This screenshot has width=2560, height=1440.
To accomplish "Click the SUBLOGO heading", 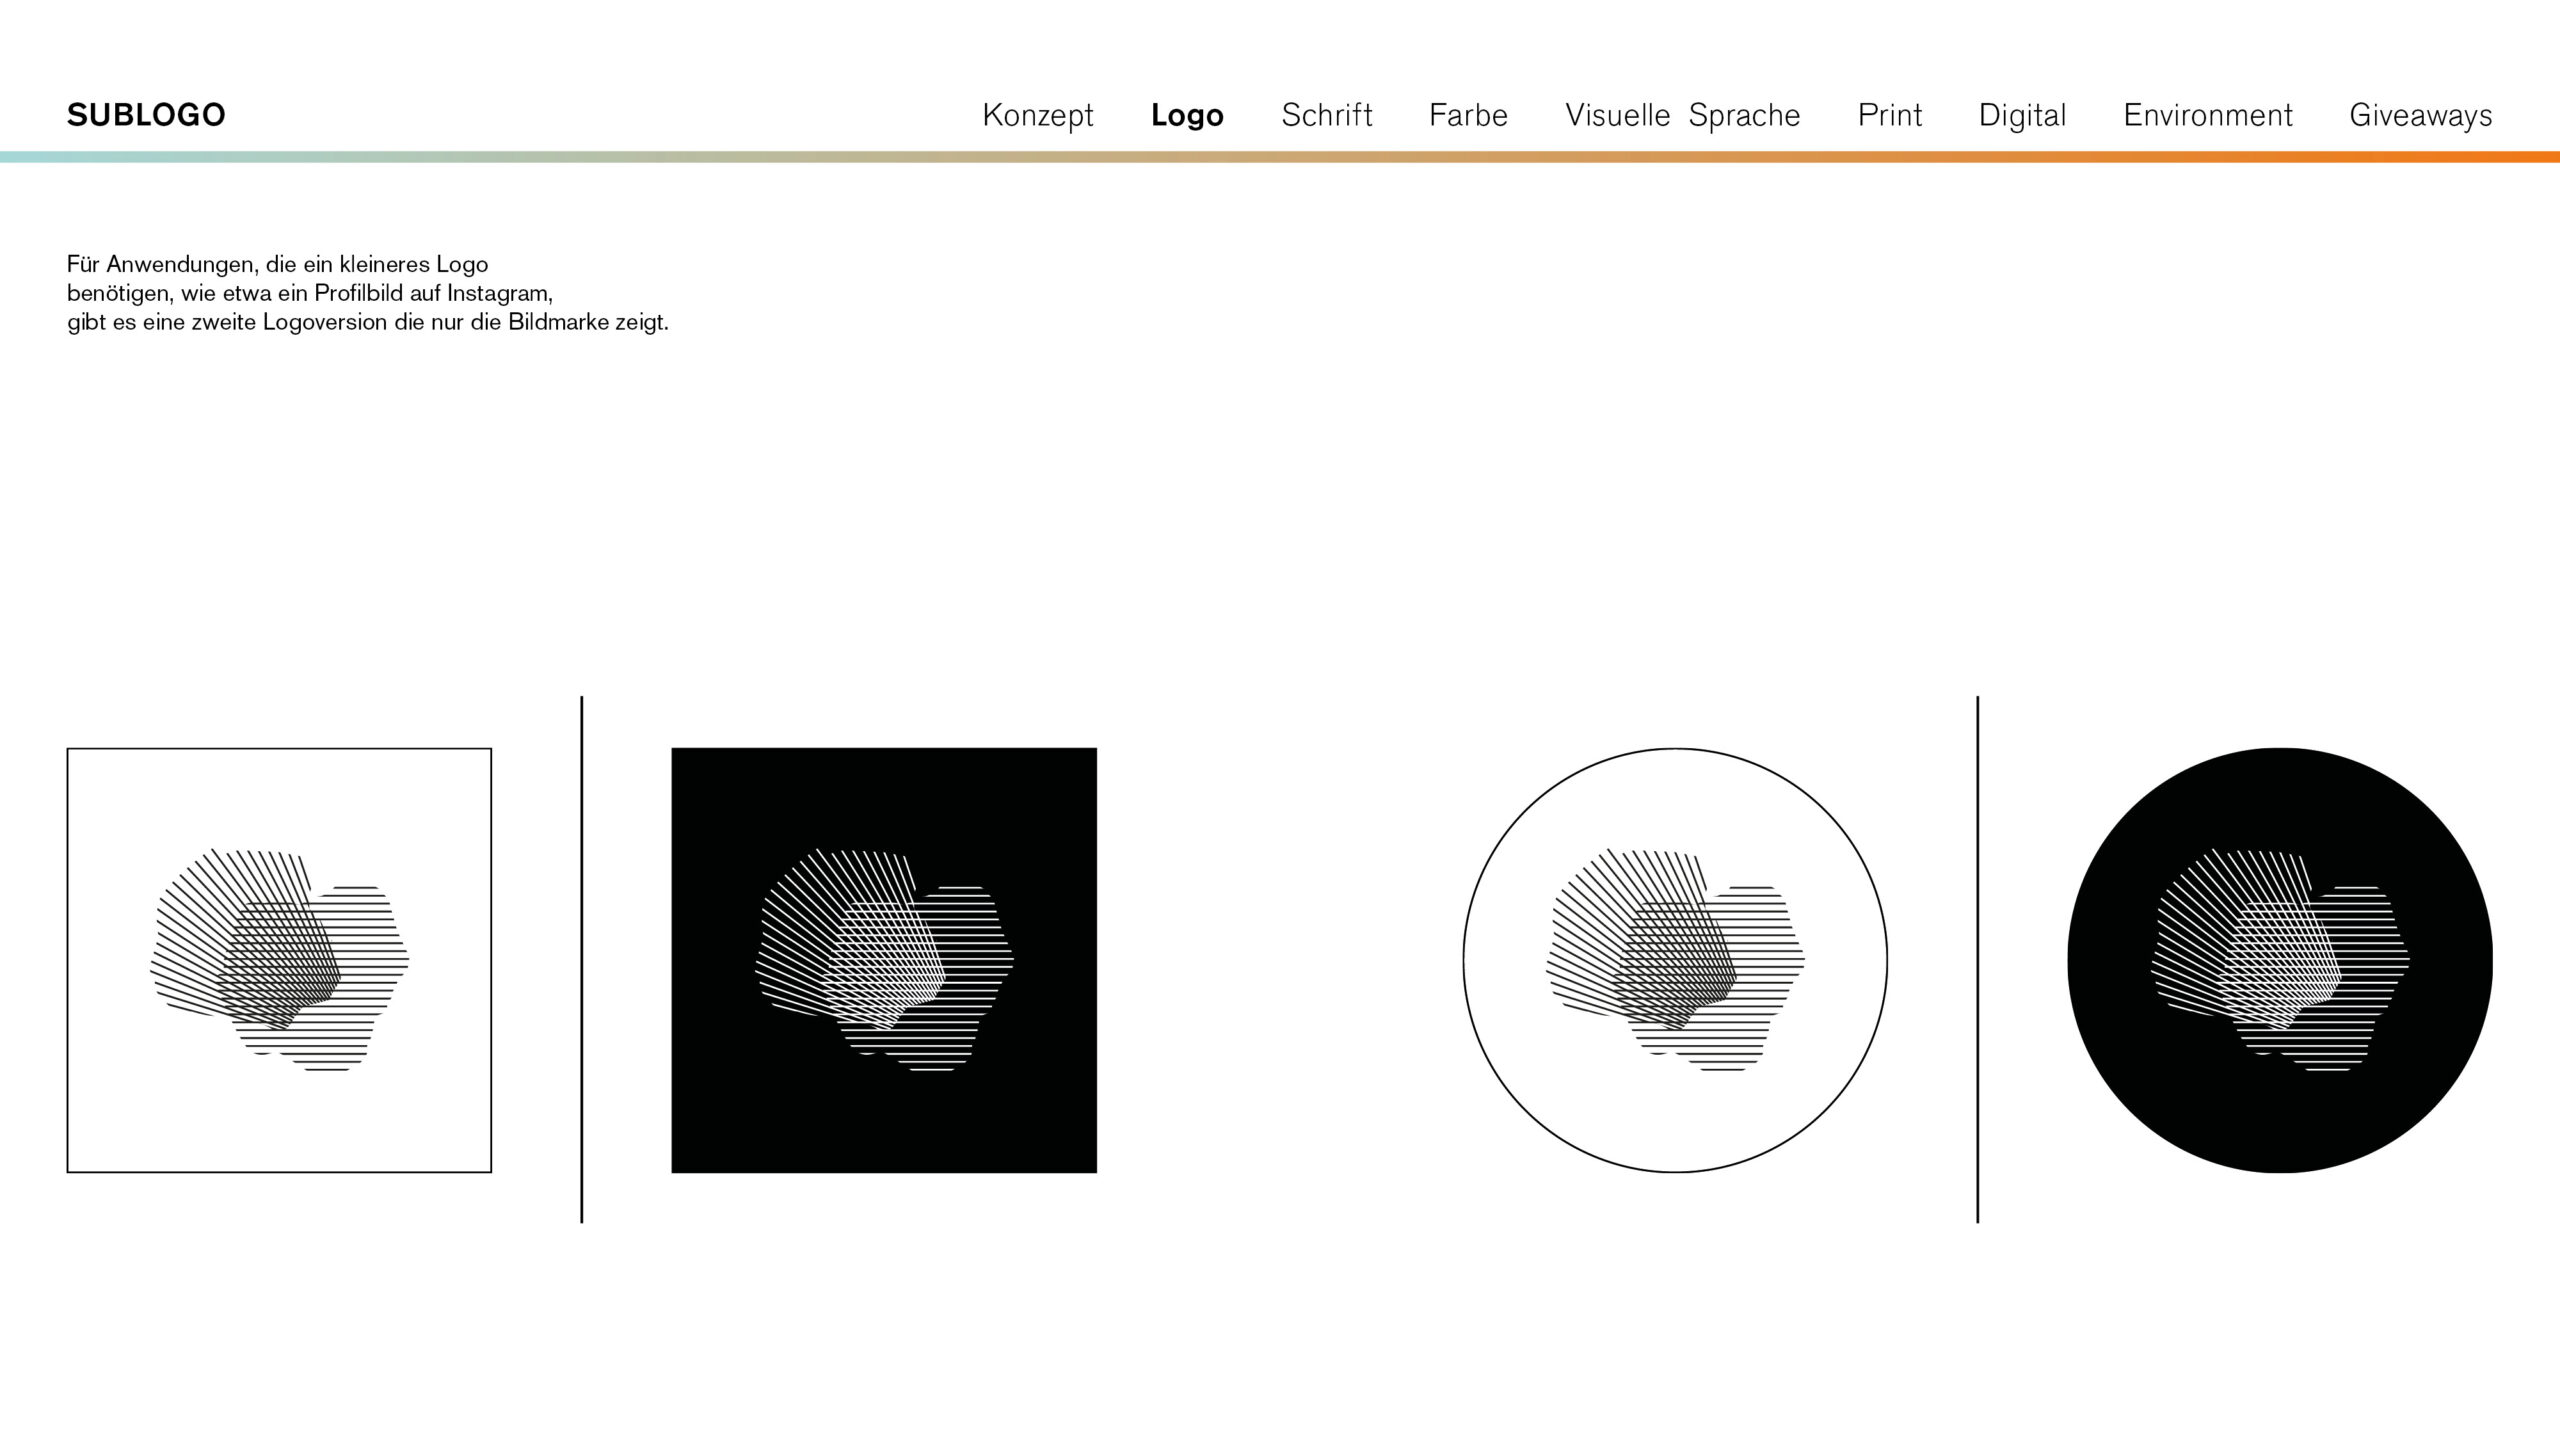I will click(146, 115).
